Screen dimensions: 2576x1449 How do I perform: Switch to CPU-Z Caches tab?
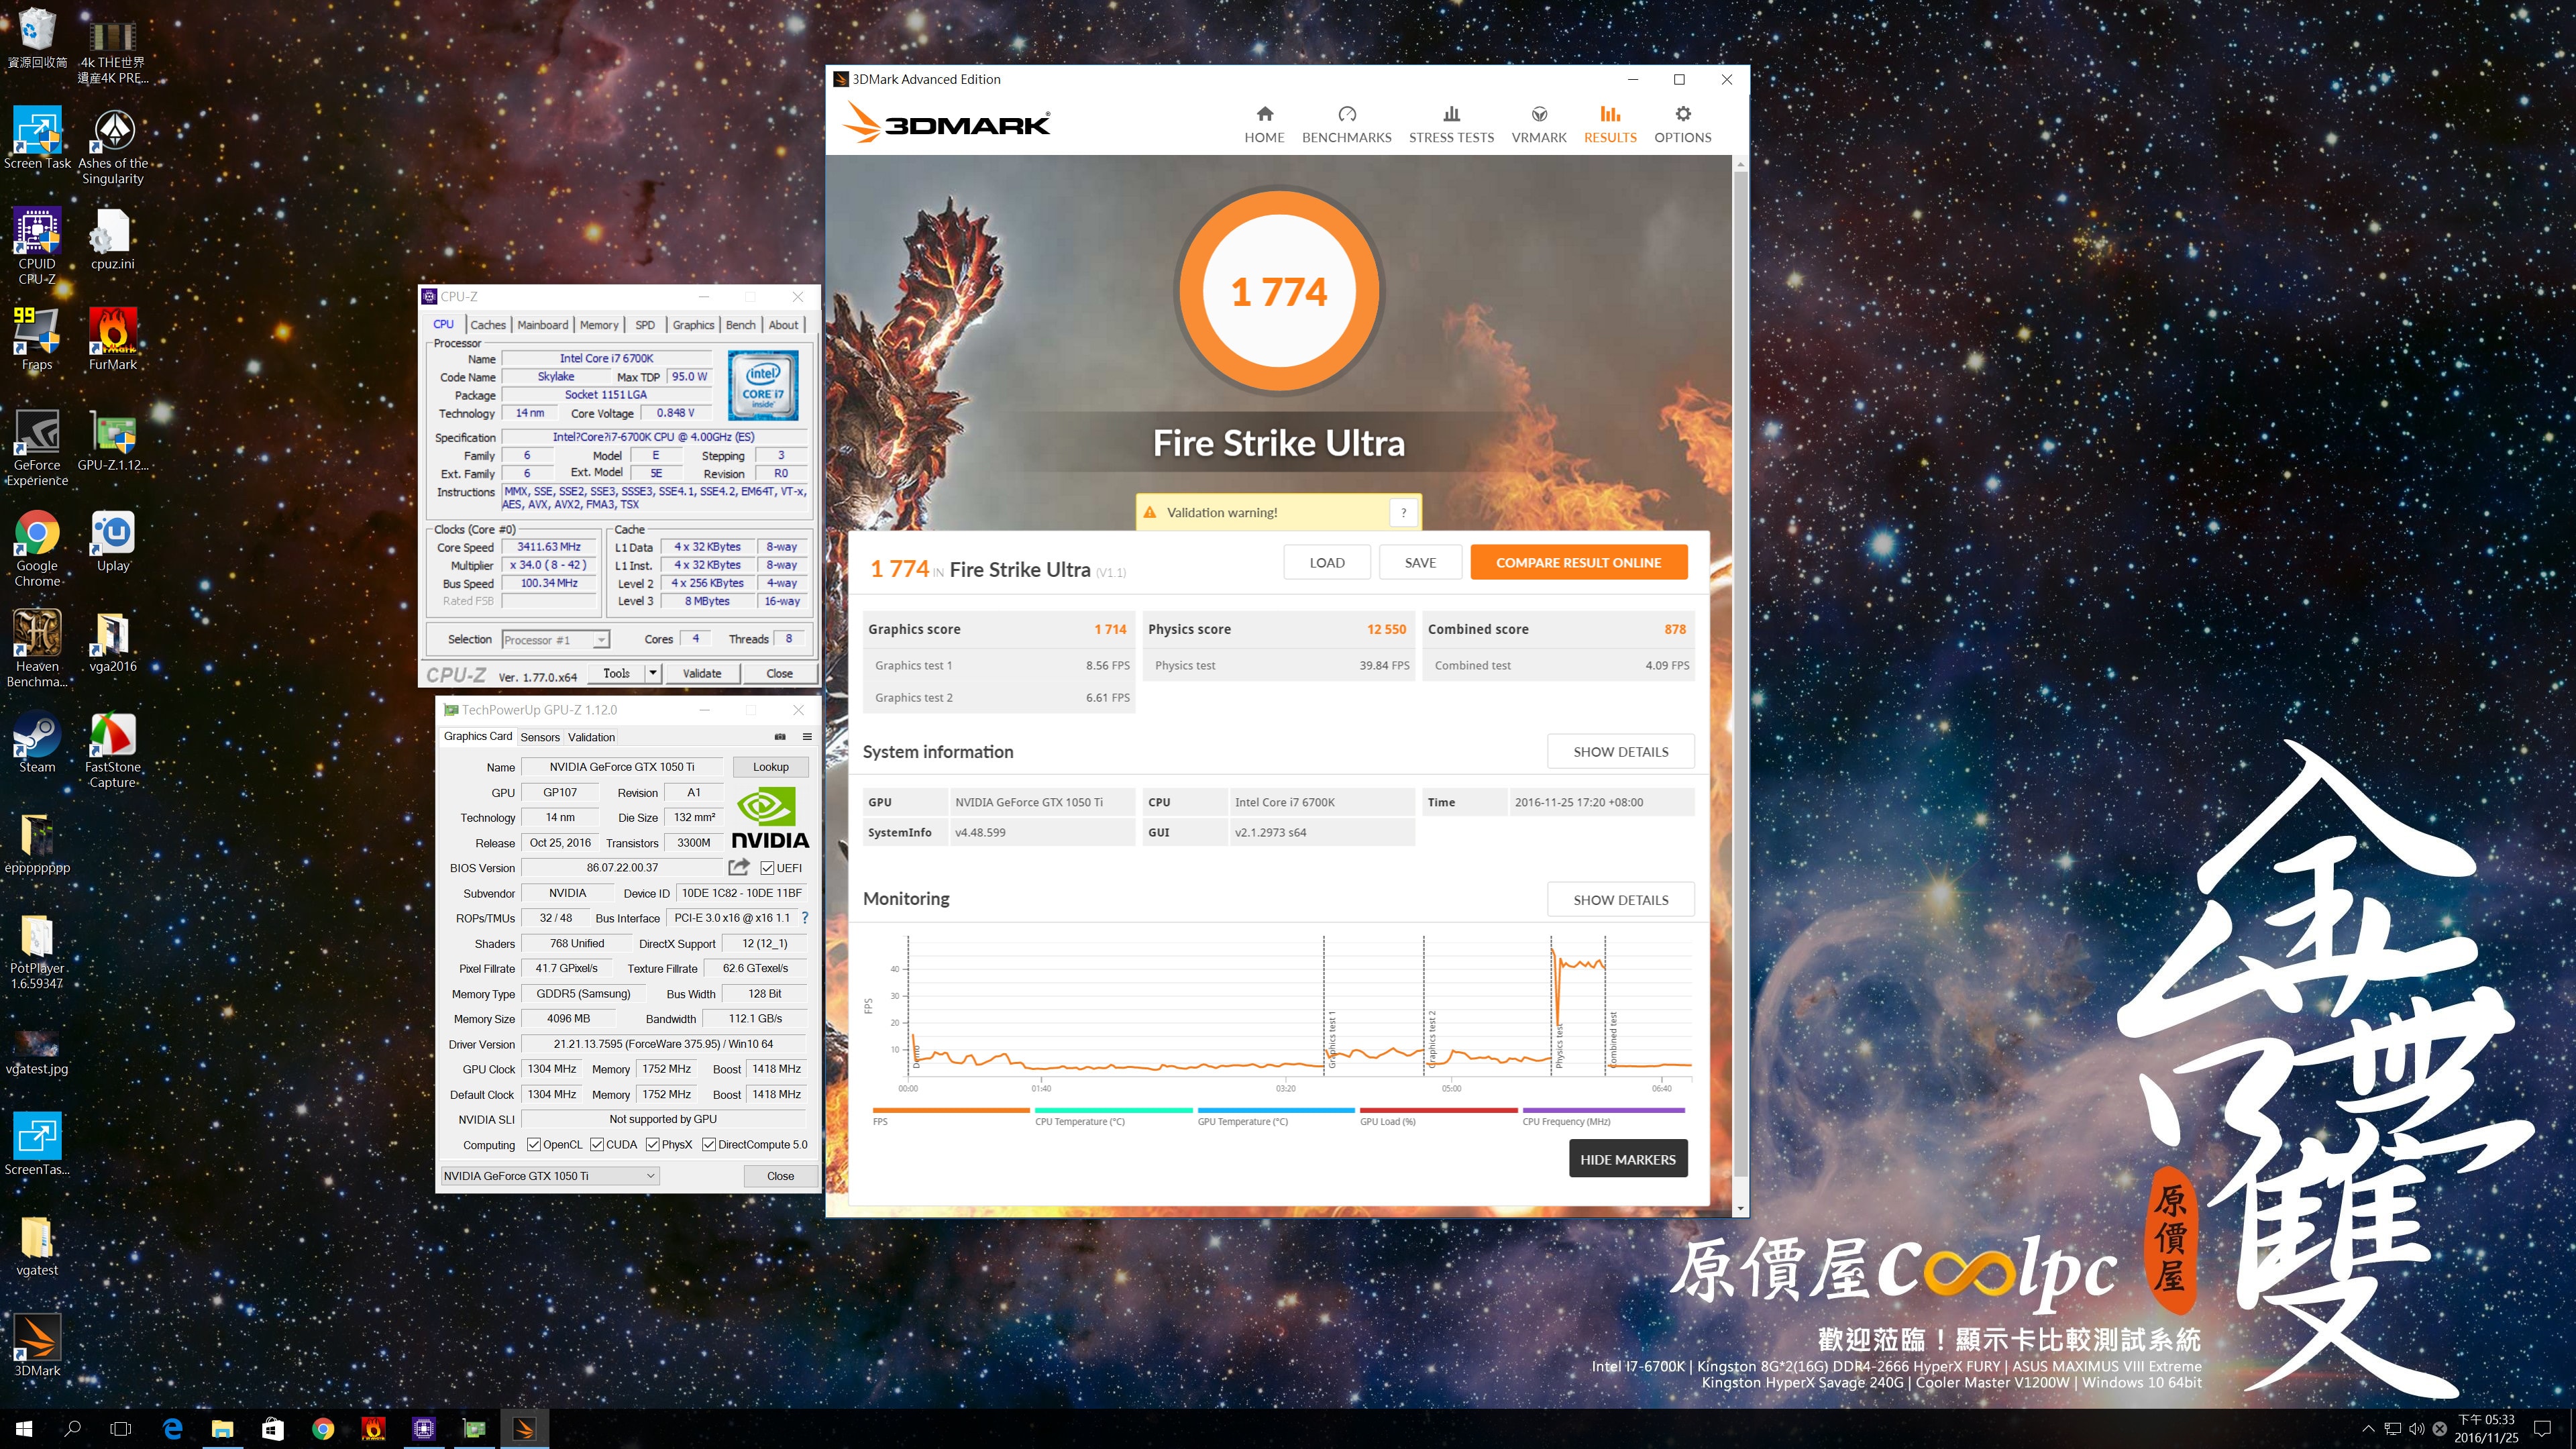tap(488, 325)
